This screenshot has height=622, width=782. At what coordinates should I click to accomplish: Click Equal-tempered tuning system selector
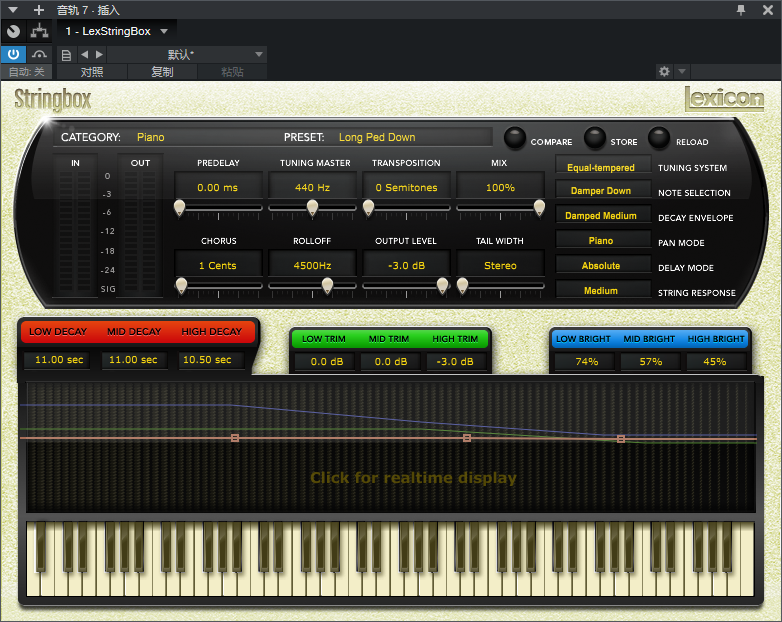603,167
